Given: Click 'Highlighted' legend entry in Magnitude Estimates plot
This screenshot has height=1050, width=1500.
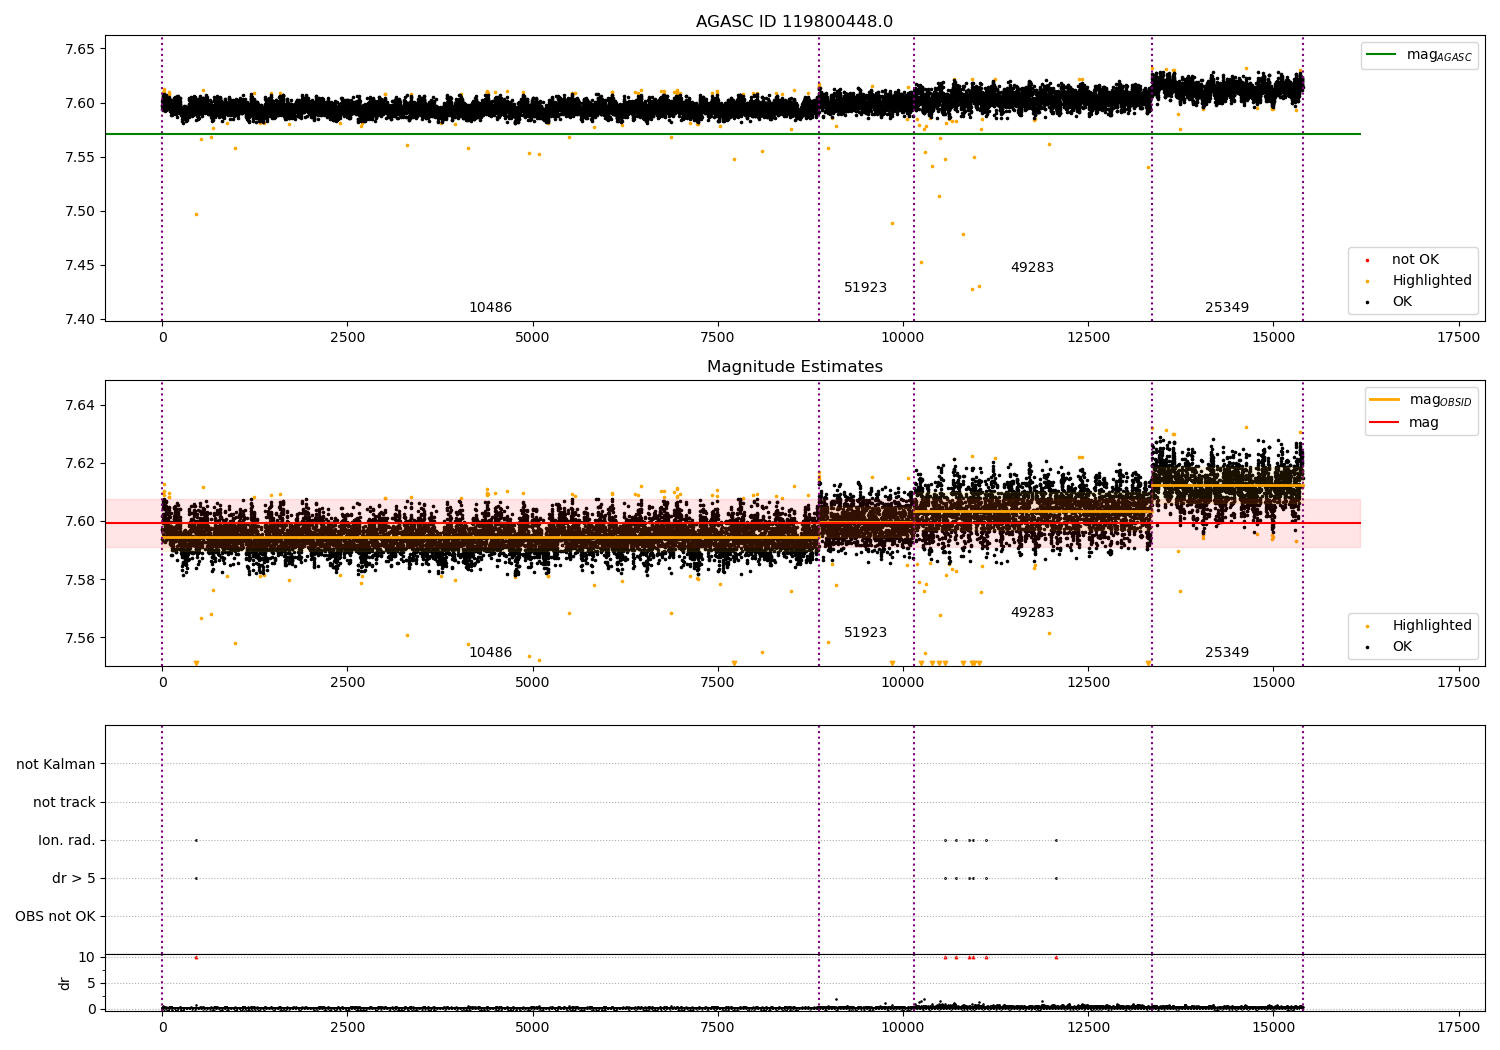Looking at the screenshot, I should click(1431, 626).
